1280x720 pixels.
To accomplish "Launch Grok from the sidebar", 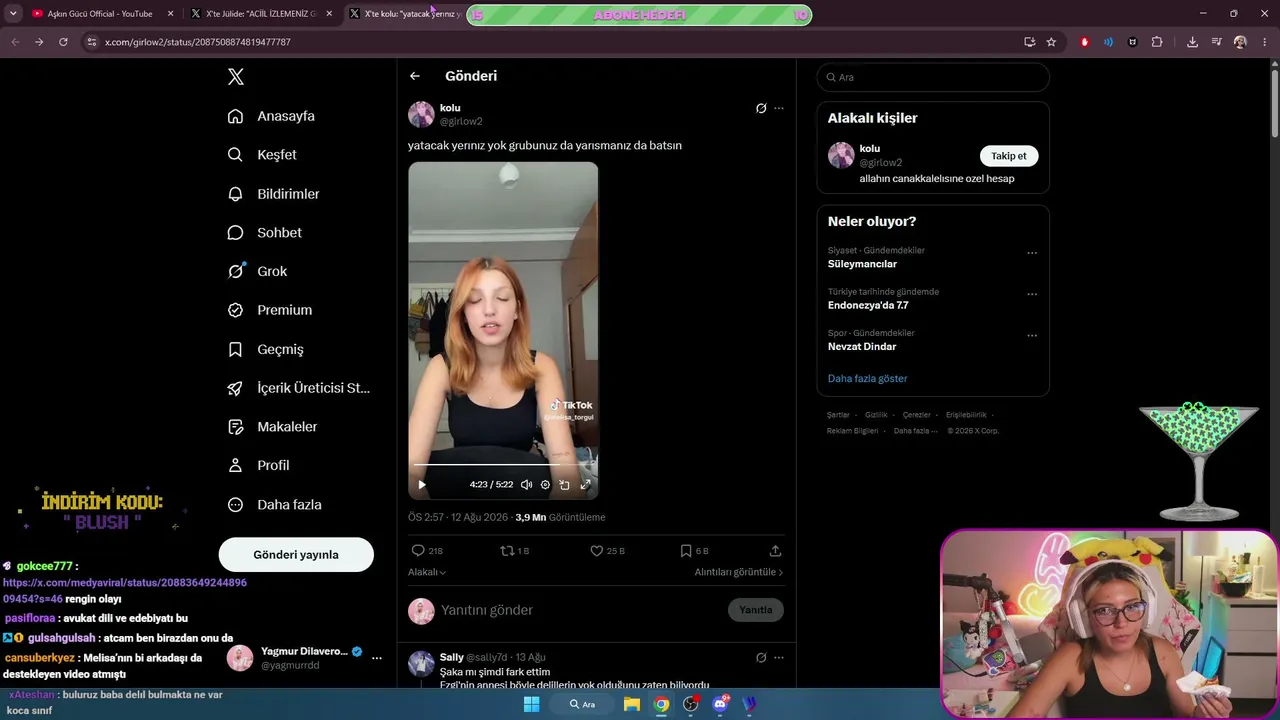I will pyautogui.click(x=257, y=271).
